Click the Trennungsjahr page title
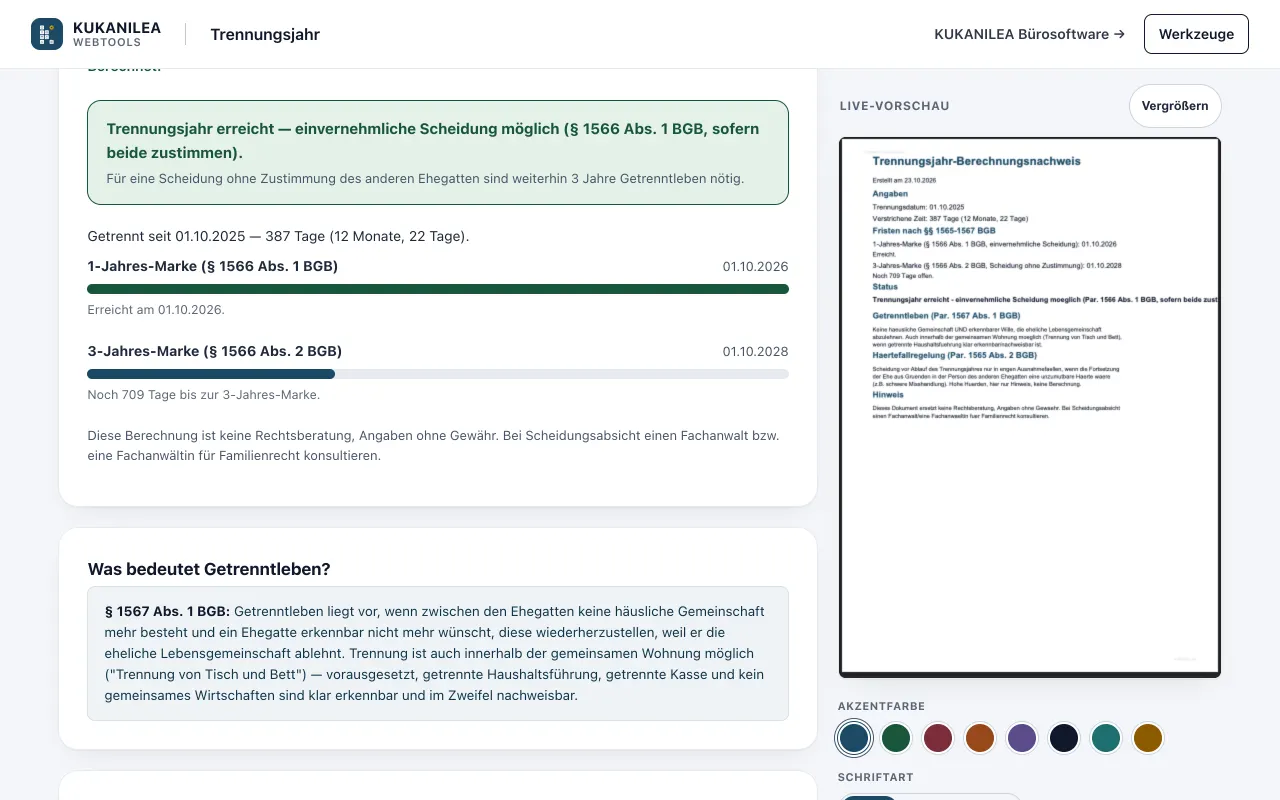 [x=265, y=34]
